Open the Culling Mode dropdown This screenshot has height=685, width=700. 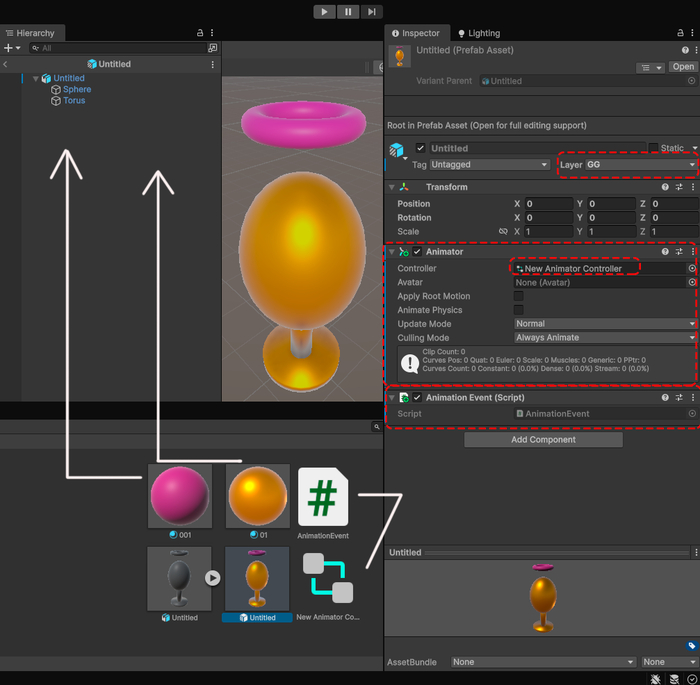pos(604,338)
